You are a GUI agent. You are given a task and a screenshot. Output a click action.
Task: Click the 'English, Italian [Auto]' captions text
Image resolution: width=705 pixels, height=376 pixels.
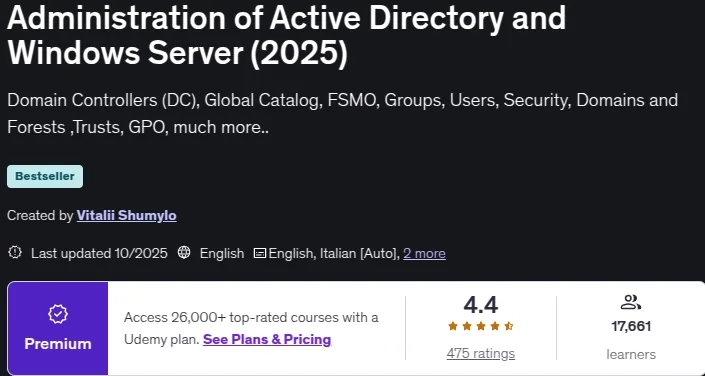pyautogui.click(x=334, y=254)
